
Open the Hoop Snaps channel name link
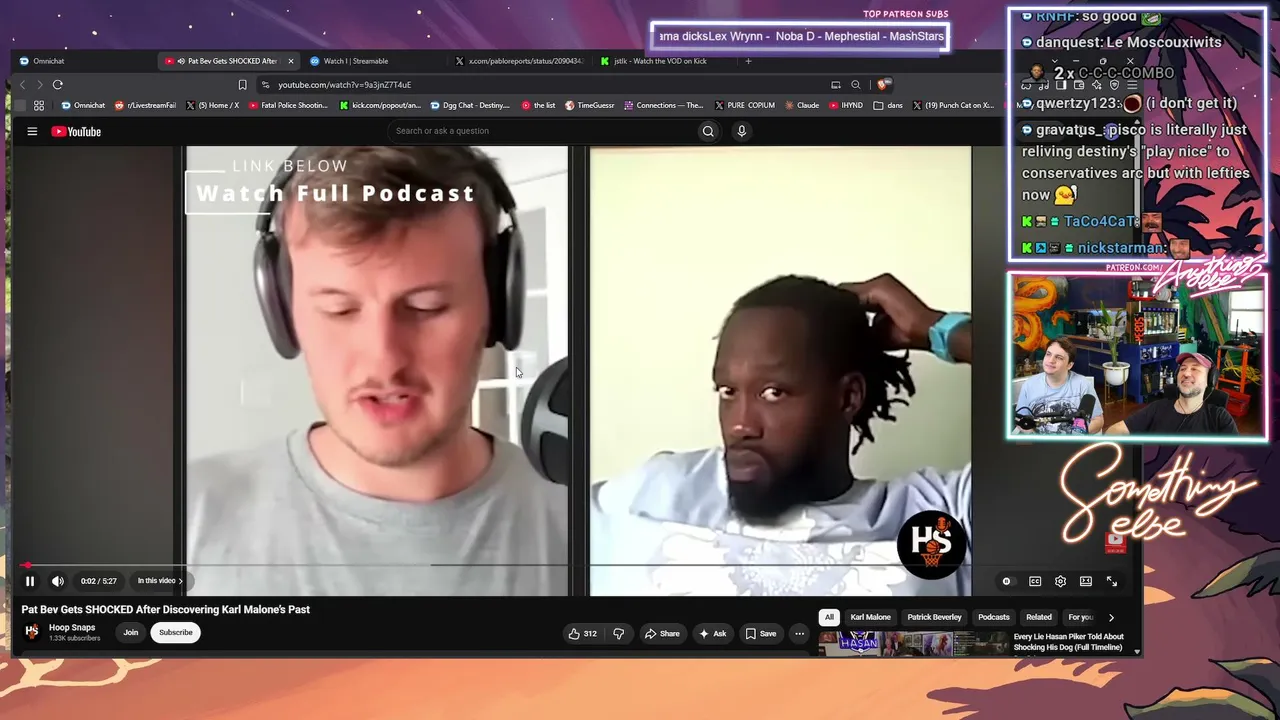[72, 628]
